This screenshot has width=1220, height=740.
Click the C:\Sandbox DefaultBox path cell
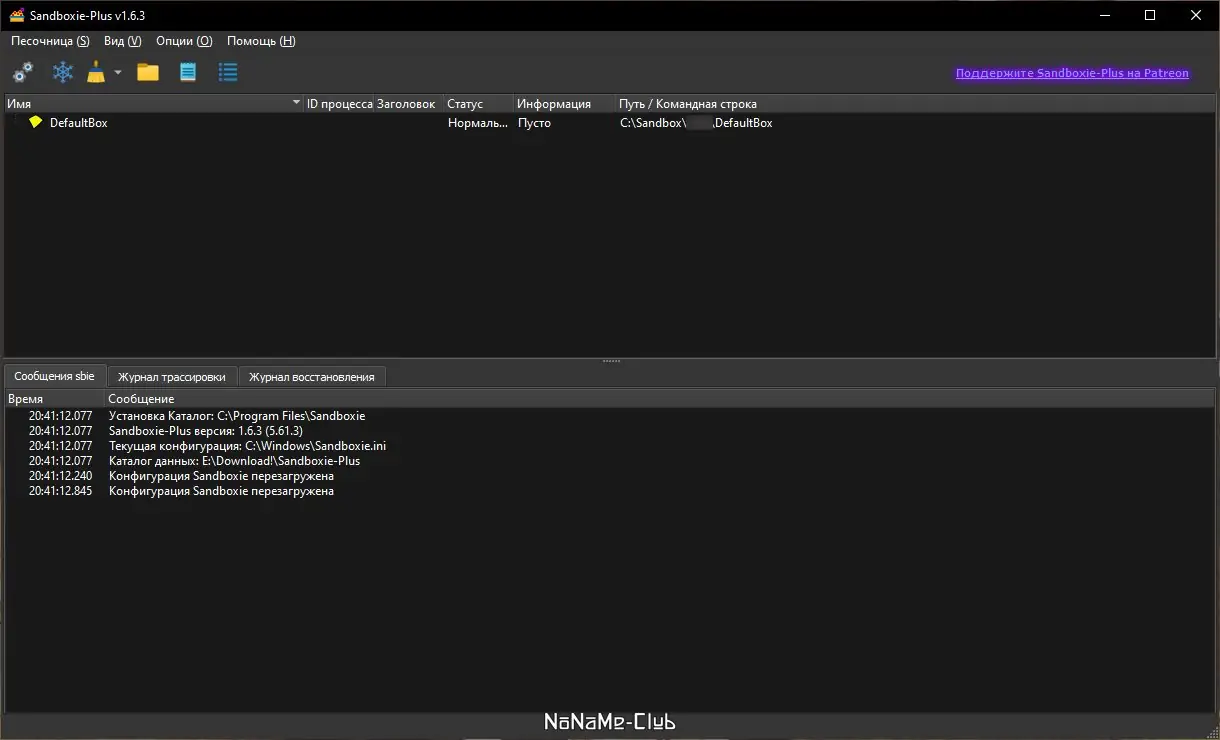[x=696, y=123]
